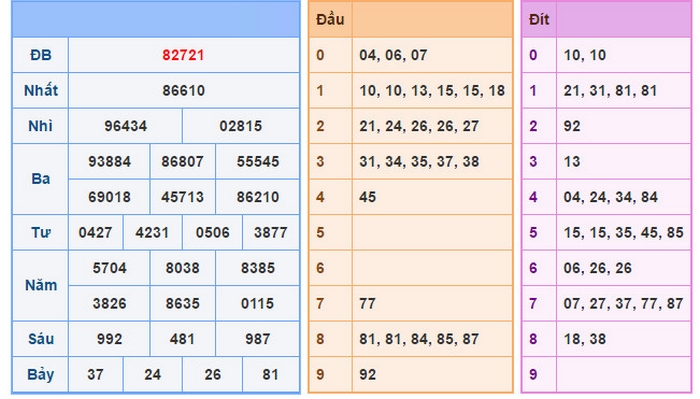Select the Đít values '10, 10'
The image size is (700, 399).
pyautogui.click(x=585, y=55)
